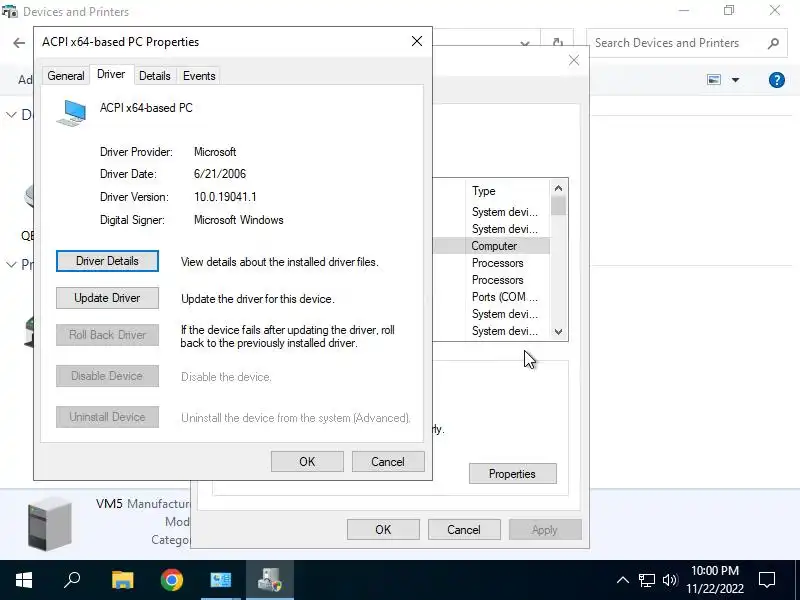Click the VM5 computer tower icon
Image resolution: width=800 pixels, height=600 pixels.
[x=49, y=524]
